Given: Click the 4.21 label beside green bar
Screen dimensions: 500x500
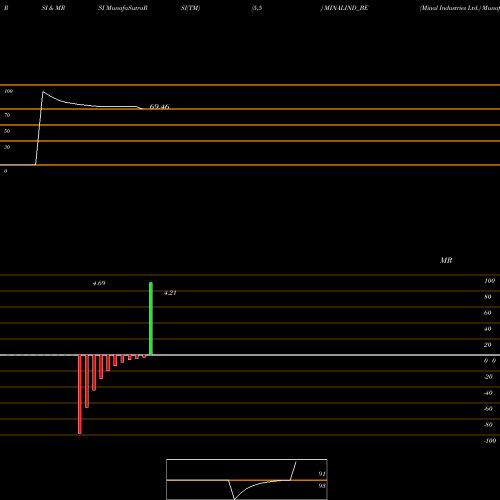Looking at the screenshot, I should pos(170,293).
